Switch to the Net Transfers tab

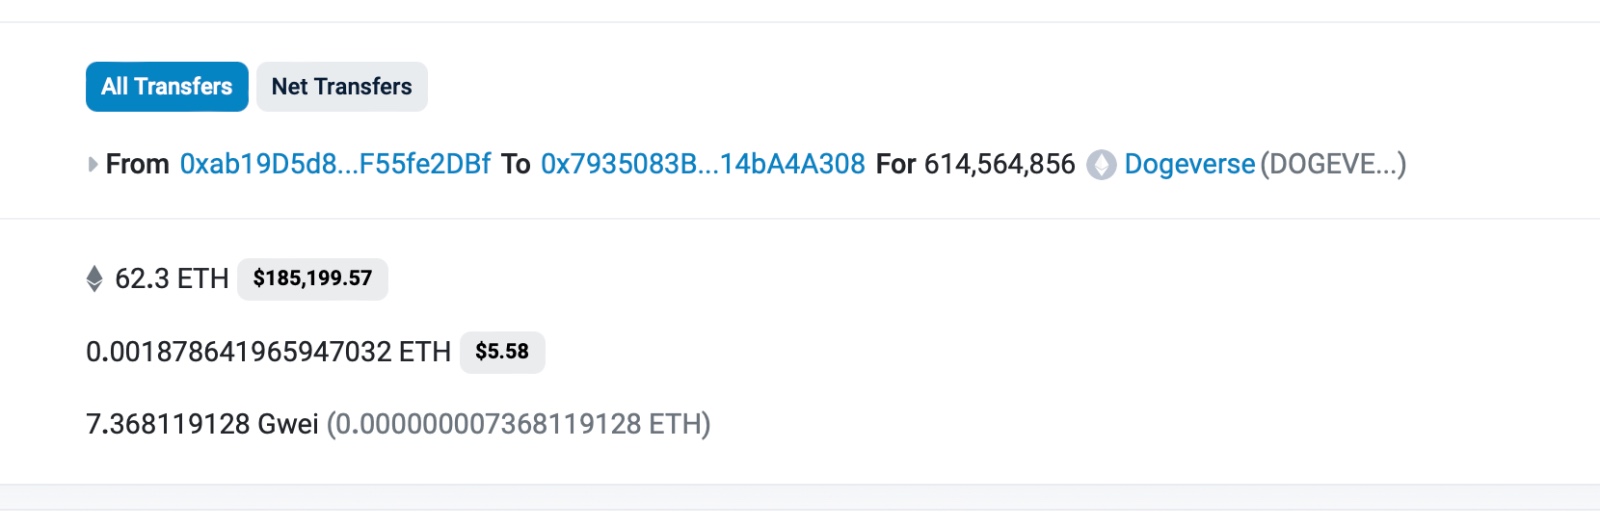(342, 87)
